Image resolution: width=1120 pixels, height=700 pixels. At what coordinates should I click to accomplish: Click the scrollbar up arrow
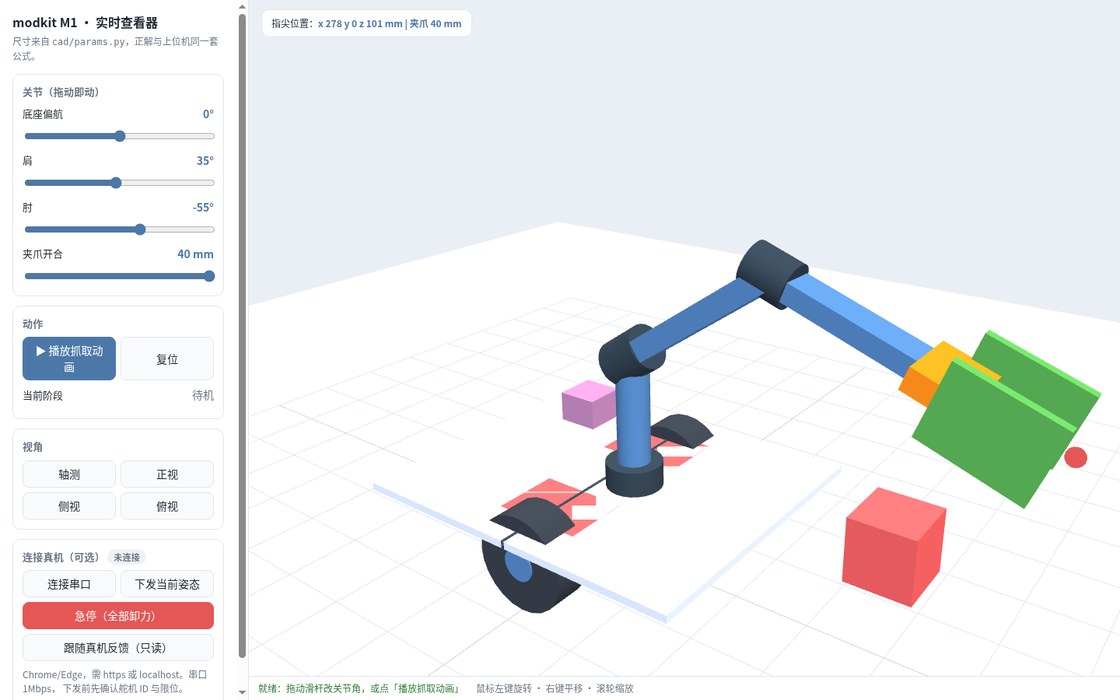(242, 6)
